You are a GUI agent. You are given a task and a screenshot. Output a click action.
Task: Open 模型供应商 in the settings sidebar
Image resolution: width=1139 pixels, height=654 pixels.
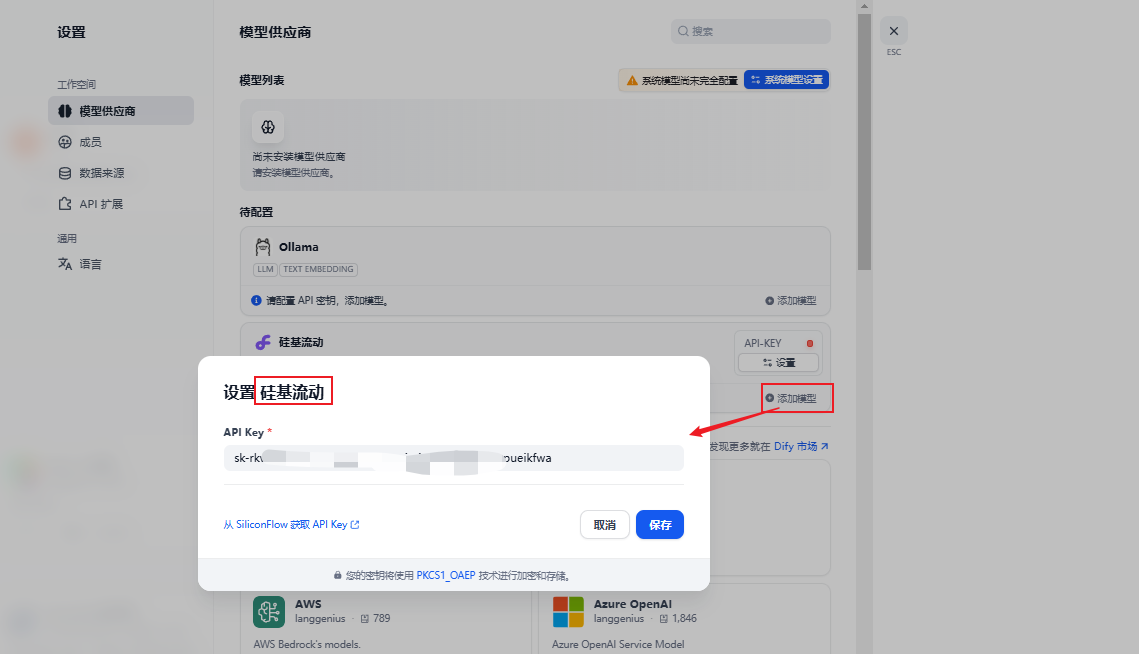click(x=121, y=110)
